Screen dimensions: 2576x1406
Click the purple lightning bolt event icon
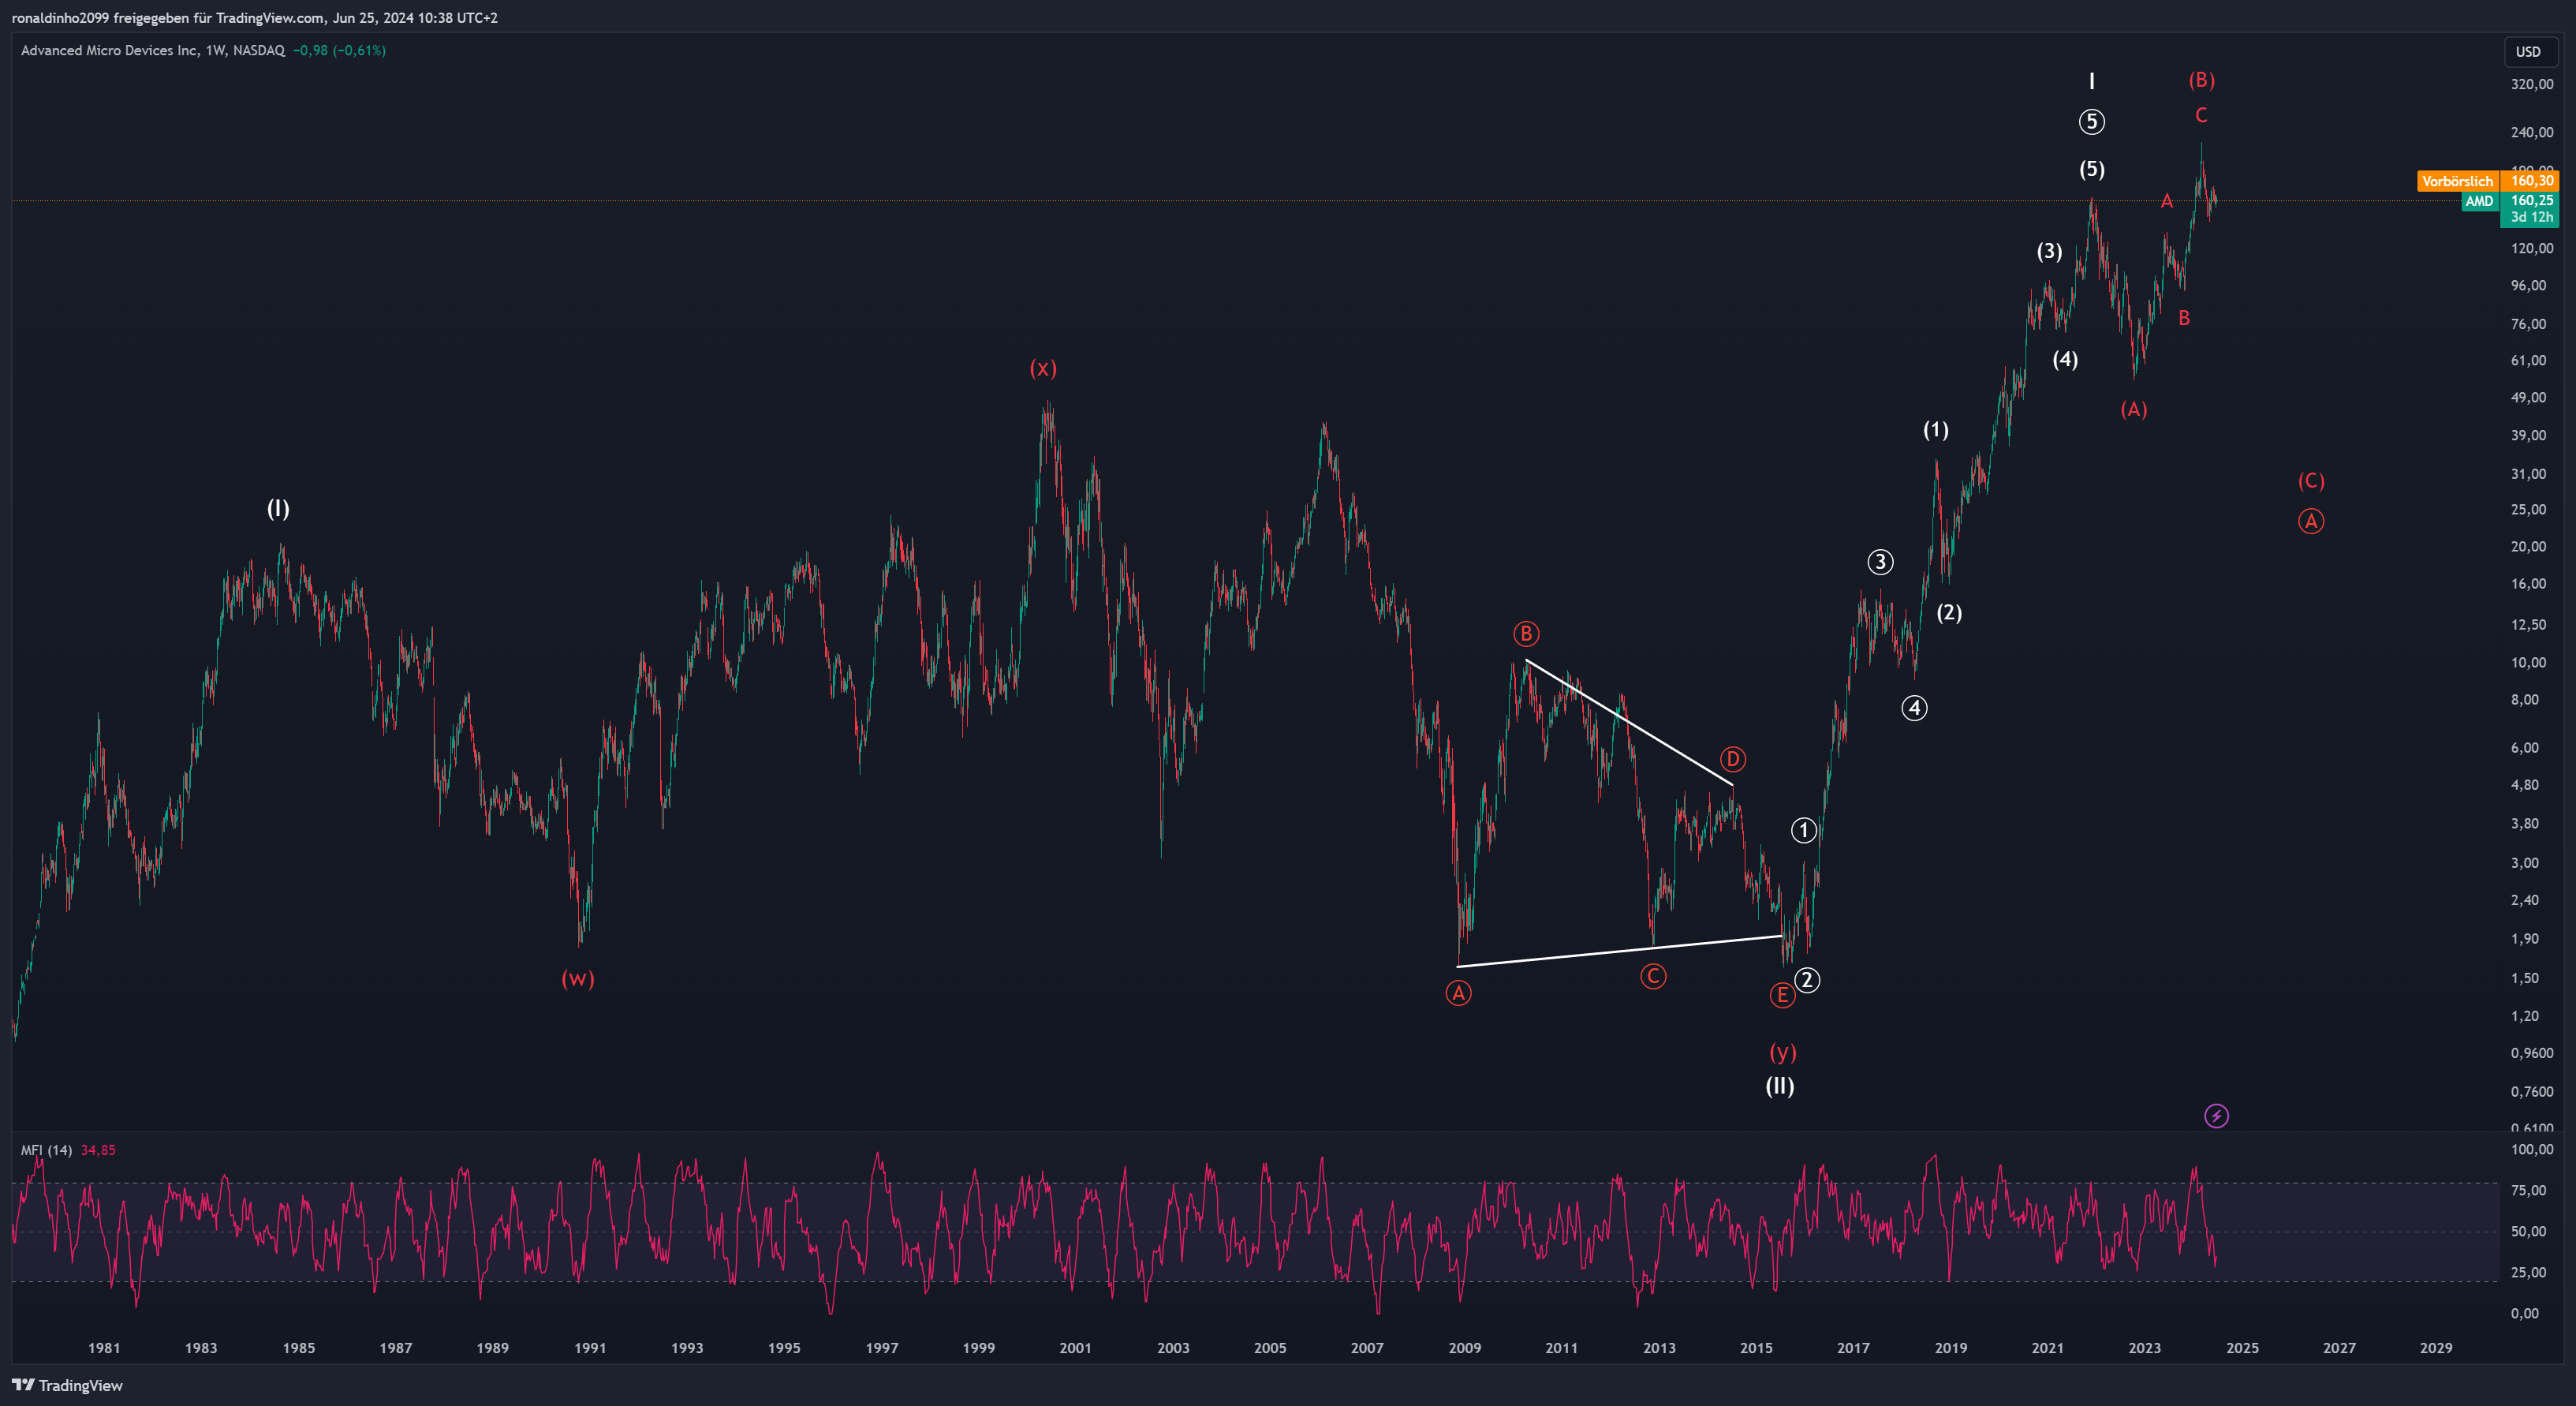[x=2216, y=1116]
